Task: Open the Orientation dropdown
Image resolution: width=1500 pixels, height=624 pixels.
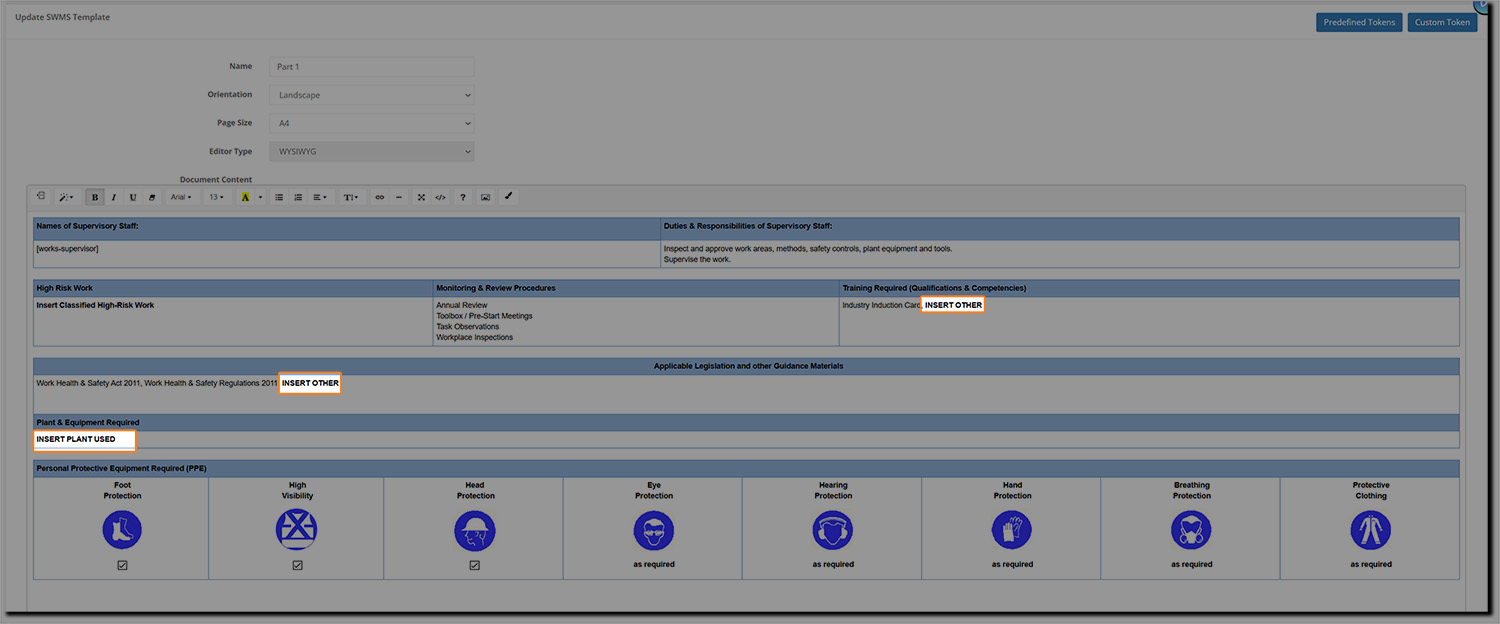Action: click(371, 95)
